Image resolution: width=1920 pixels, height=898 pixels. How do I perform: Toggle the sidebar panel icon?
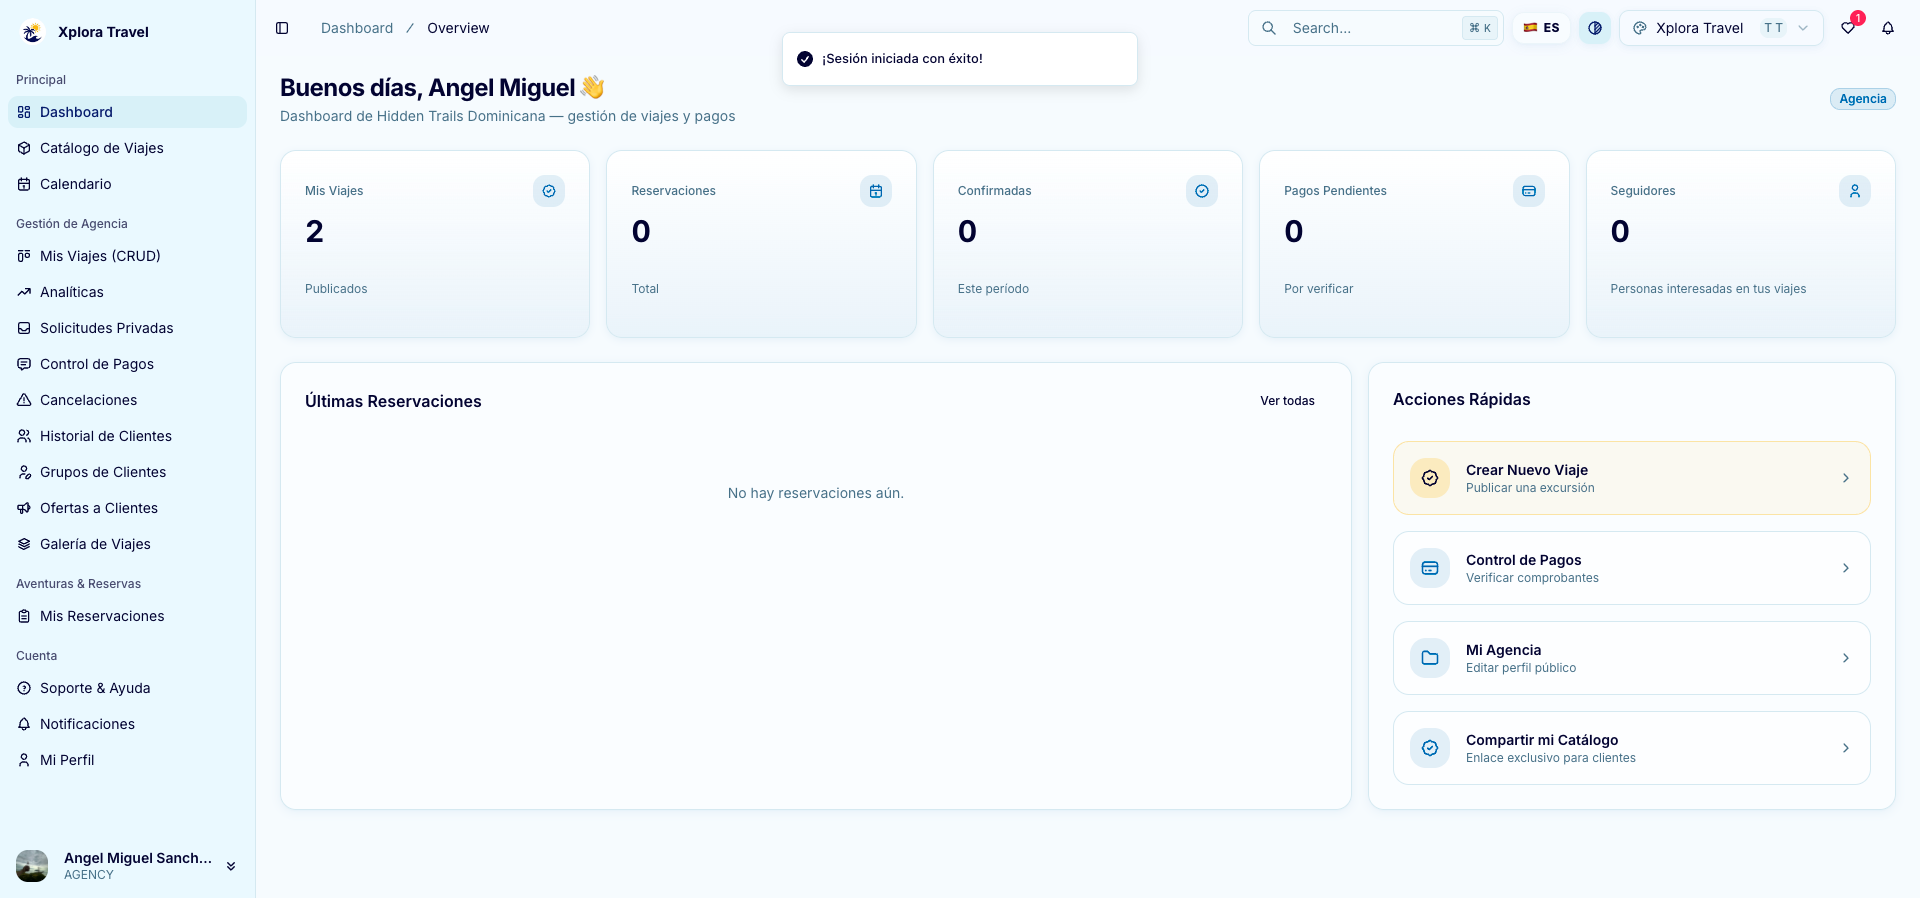pyautogui.click(x=282, y=28)
